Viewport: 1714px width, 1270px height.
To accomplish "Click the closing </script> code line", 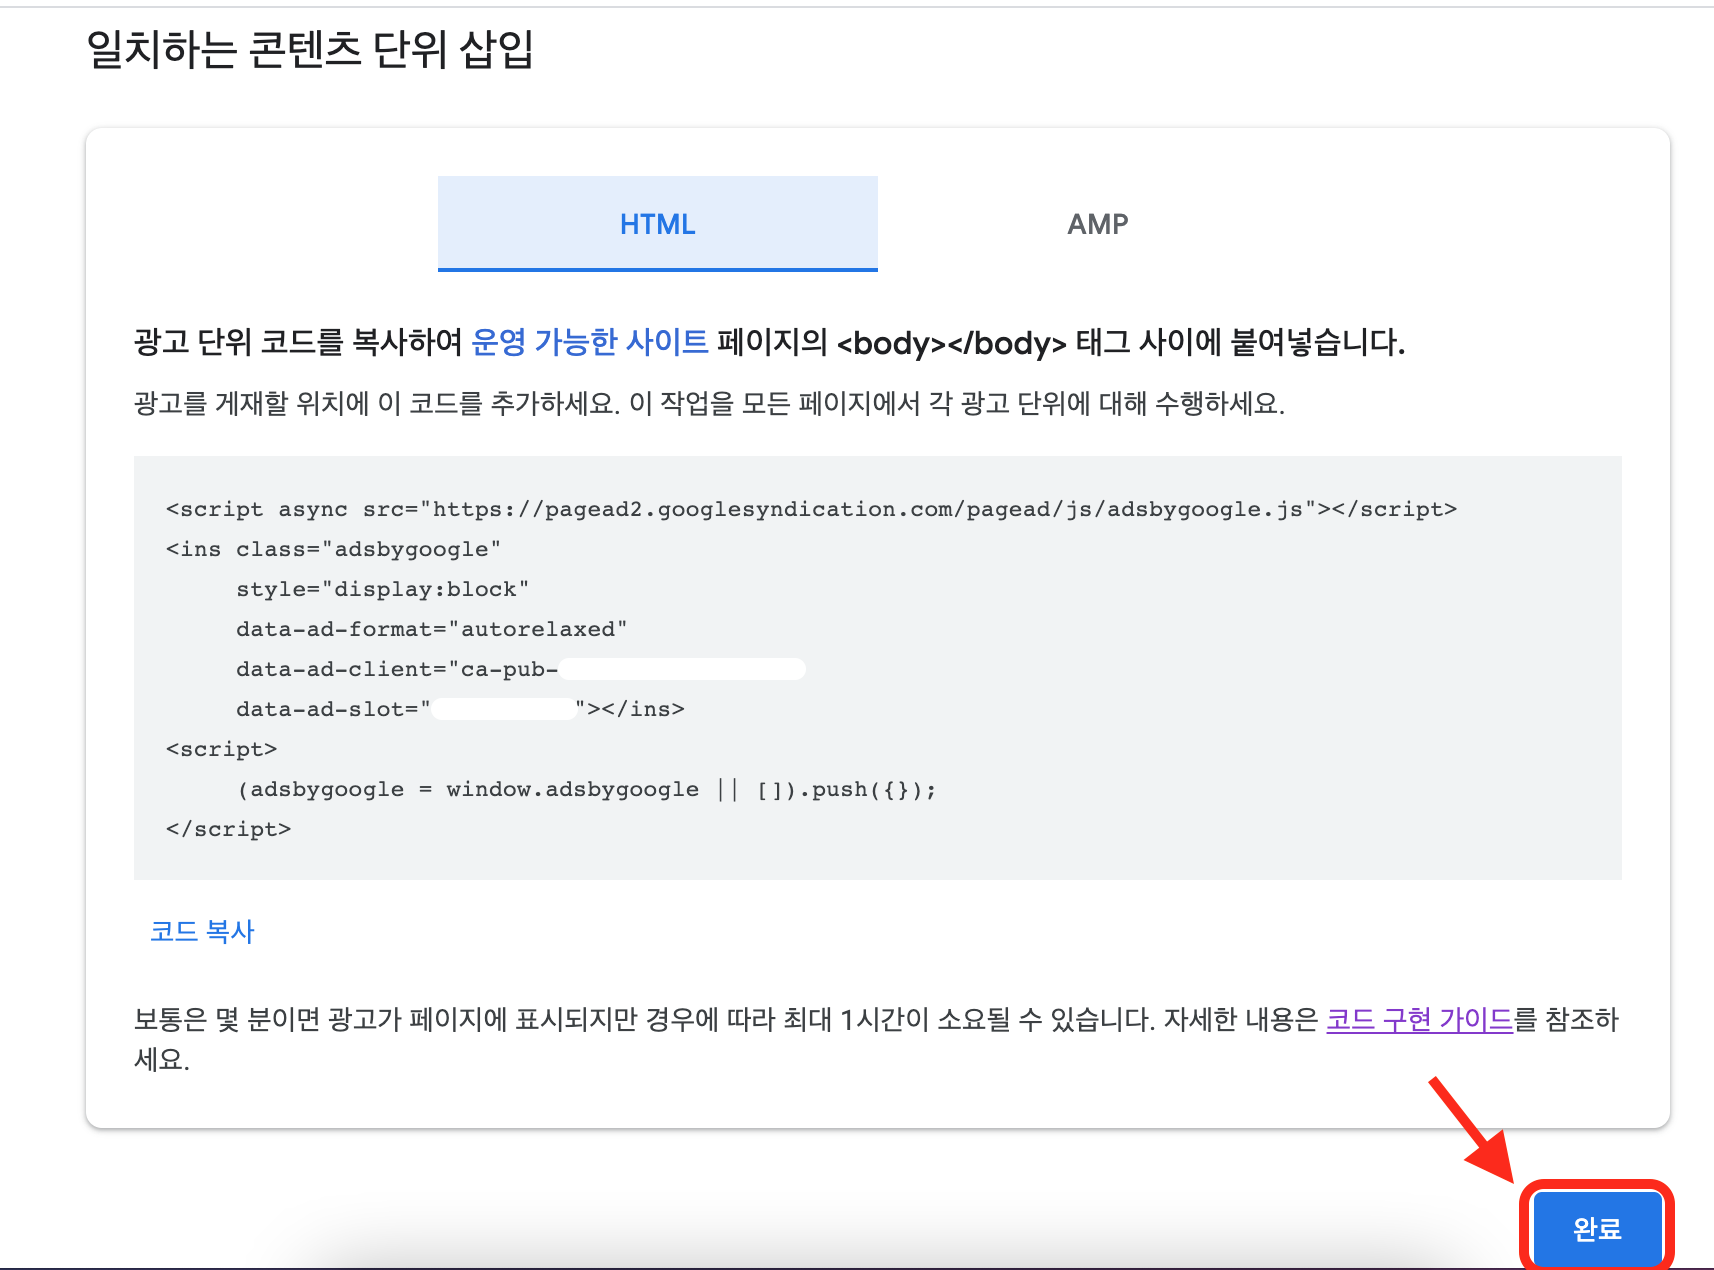I will (228, 829).
